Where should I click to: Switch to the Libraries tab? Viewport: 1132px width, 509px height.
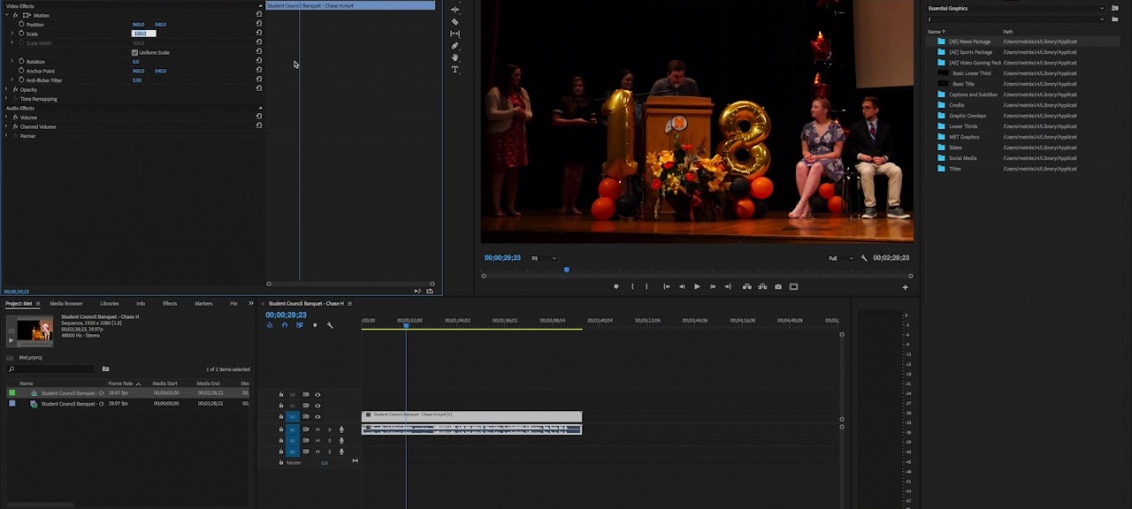[x=110, y=303]
